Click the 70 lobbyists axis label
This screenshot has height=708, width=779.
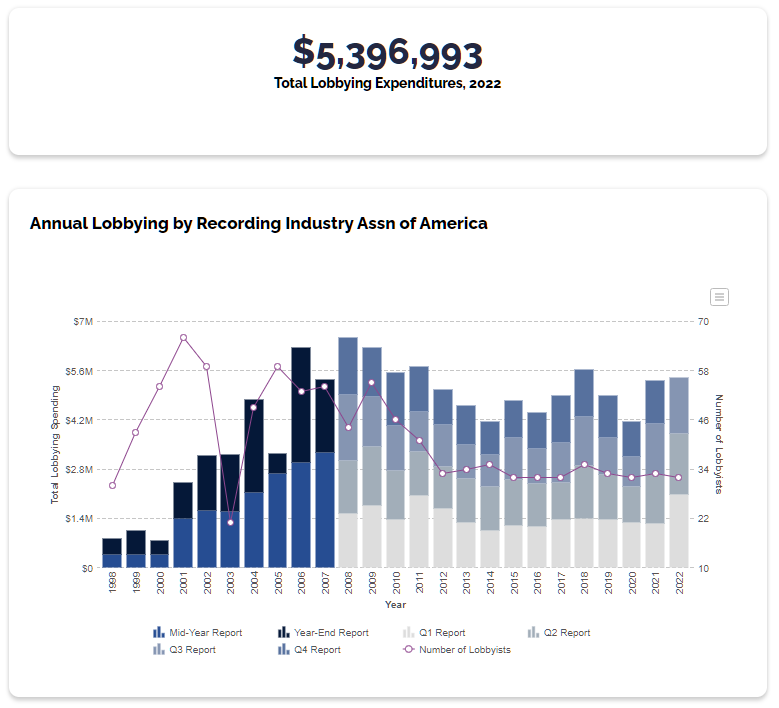[x=703, y=321]
